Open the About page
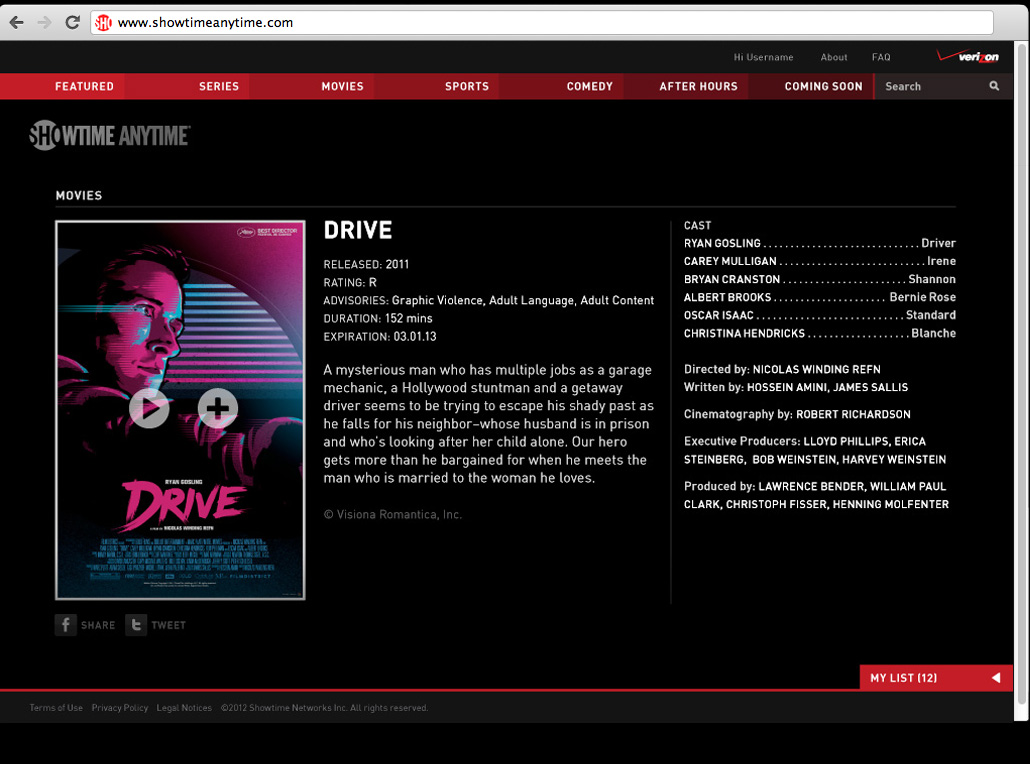Viewport: 1030px width, 764px height. 834,57
